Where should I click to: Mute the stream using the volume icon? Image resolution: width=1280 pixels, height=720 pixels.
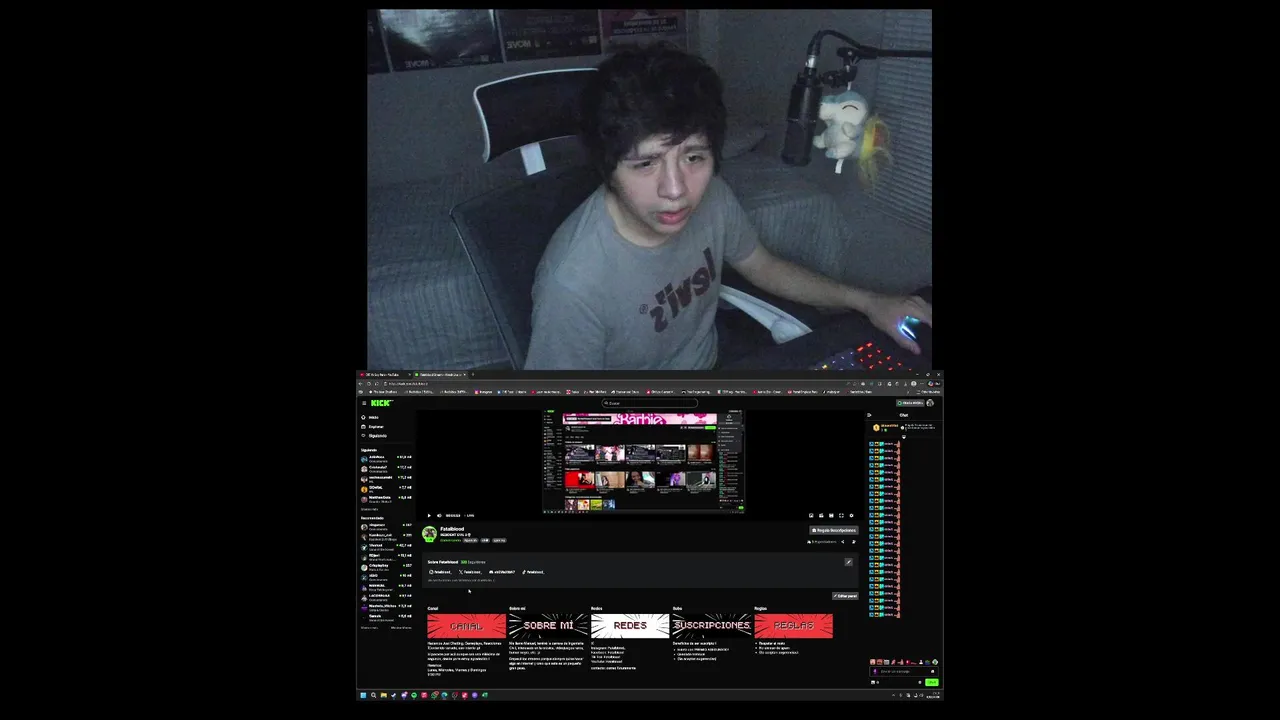coord(439,515)
